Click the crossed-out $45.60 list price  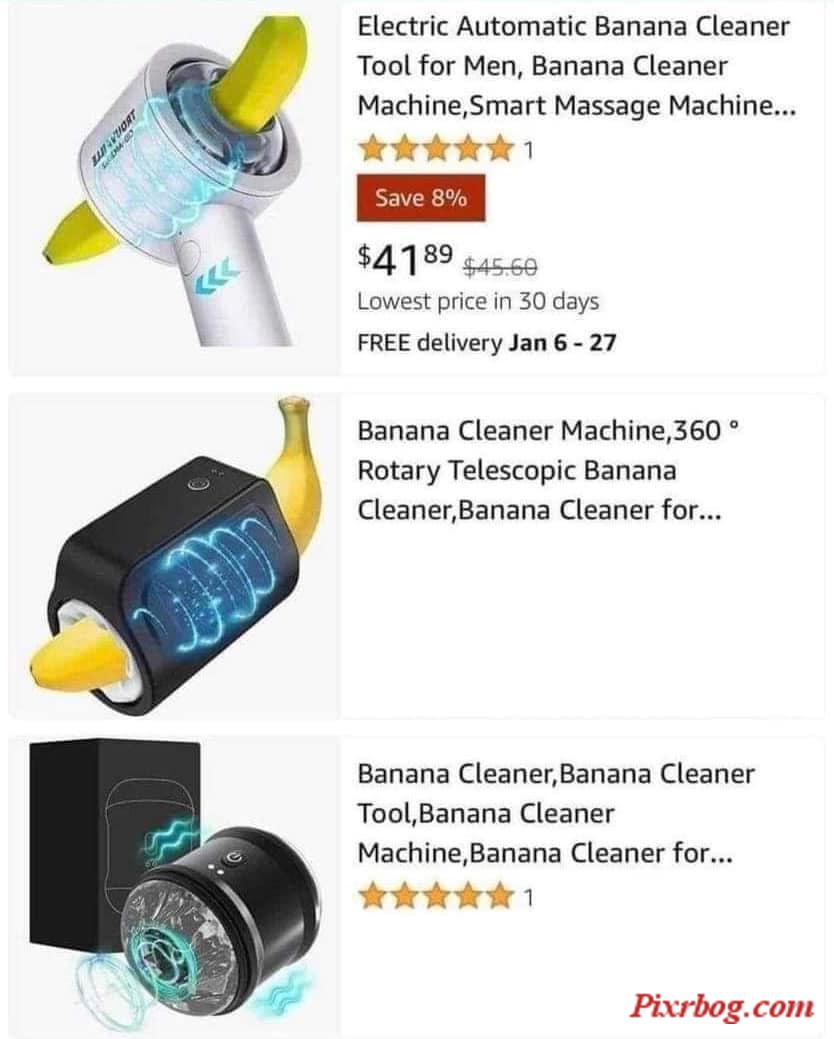tap(500, 267)
